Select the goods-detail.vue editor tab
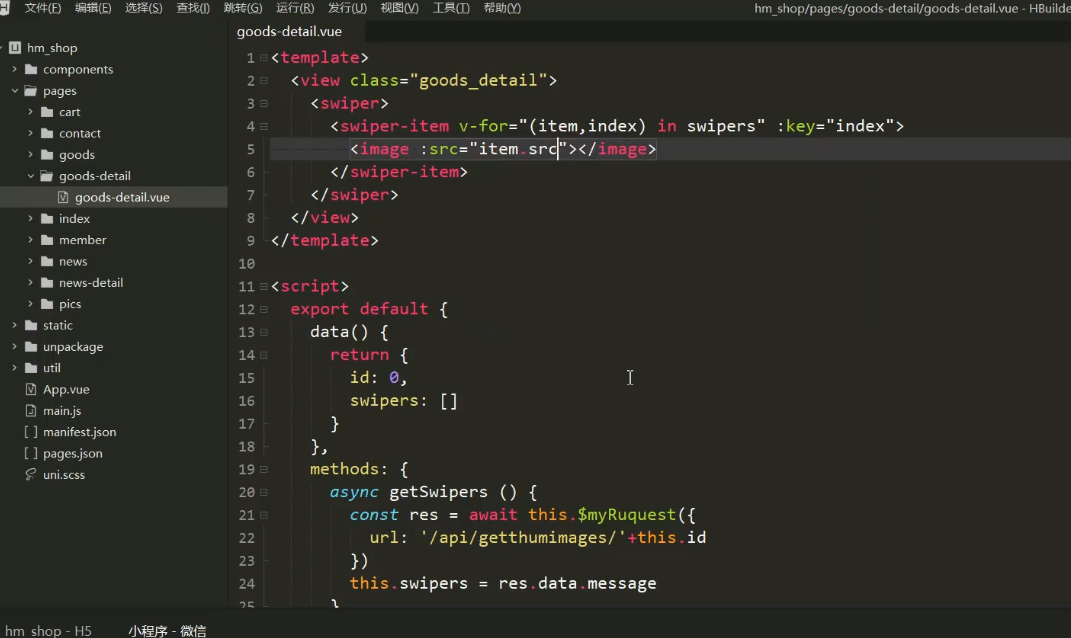Screen dimensions: 1071x638 pyautogui.click(x=290, y=31)
